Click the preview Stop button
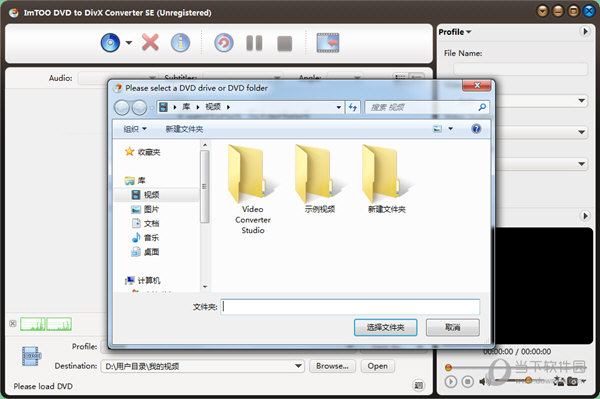The height and width of the screenshot is (399, 600). [467, 381]
